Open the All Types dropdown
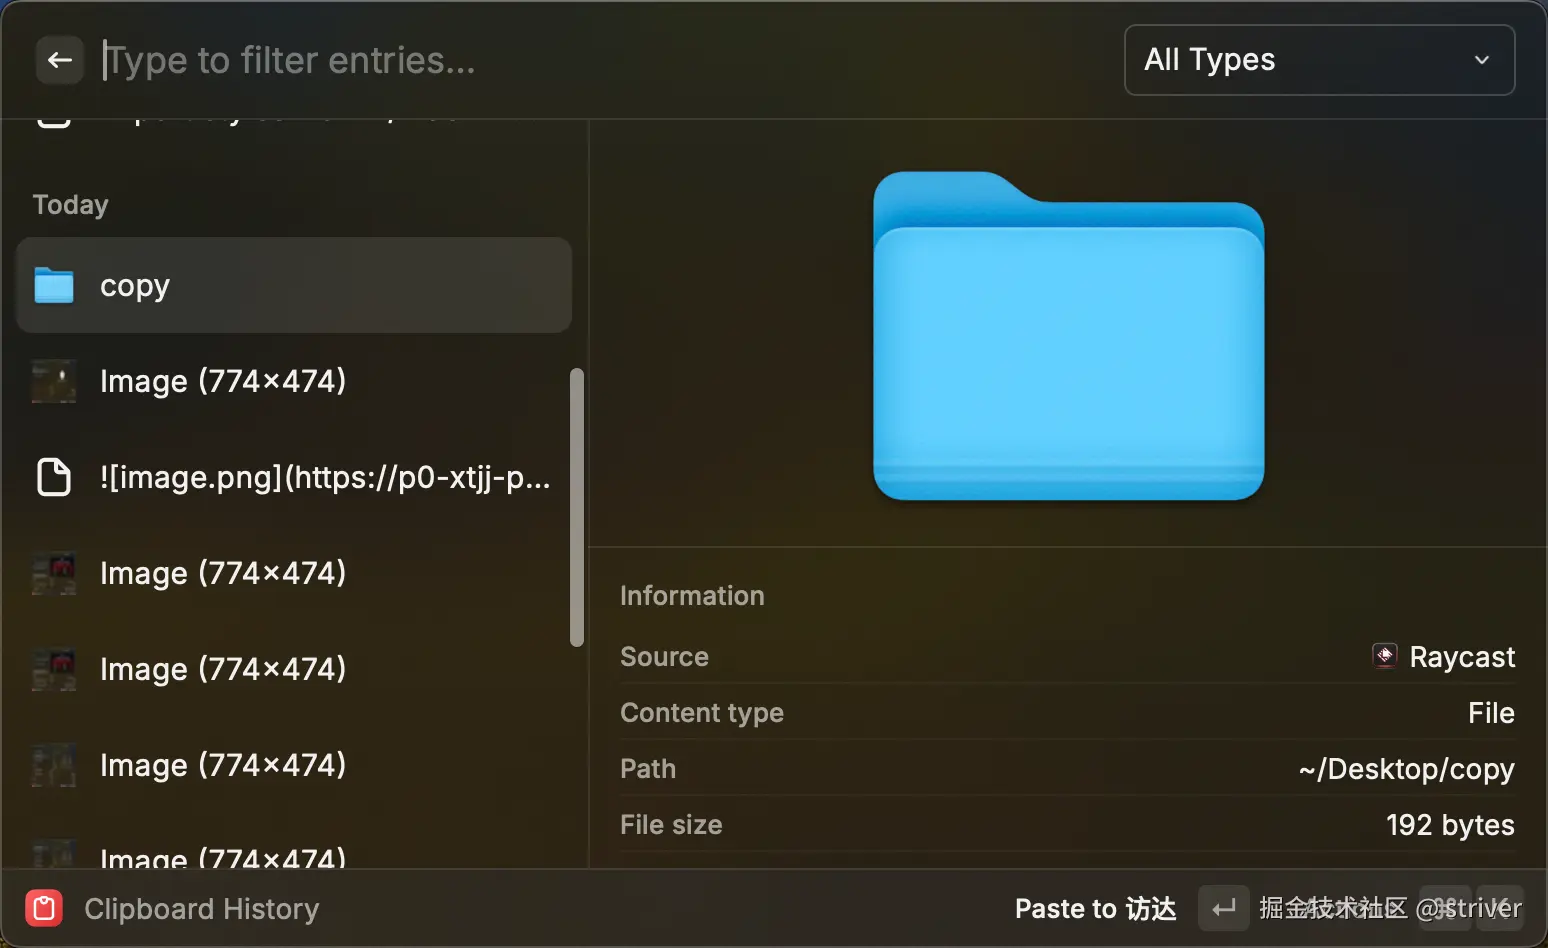 1319,60
